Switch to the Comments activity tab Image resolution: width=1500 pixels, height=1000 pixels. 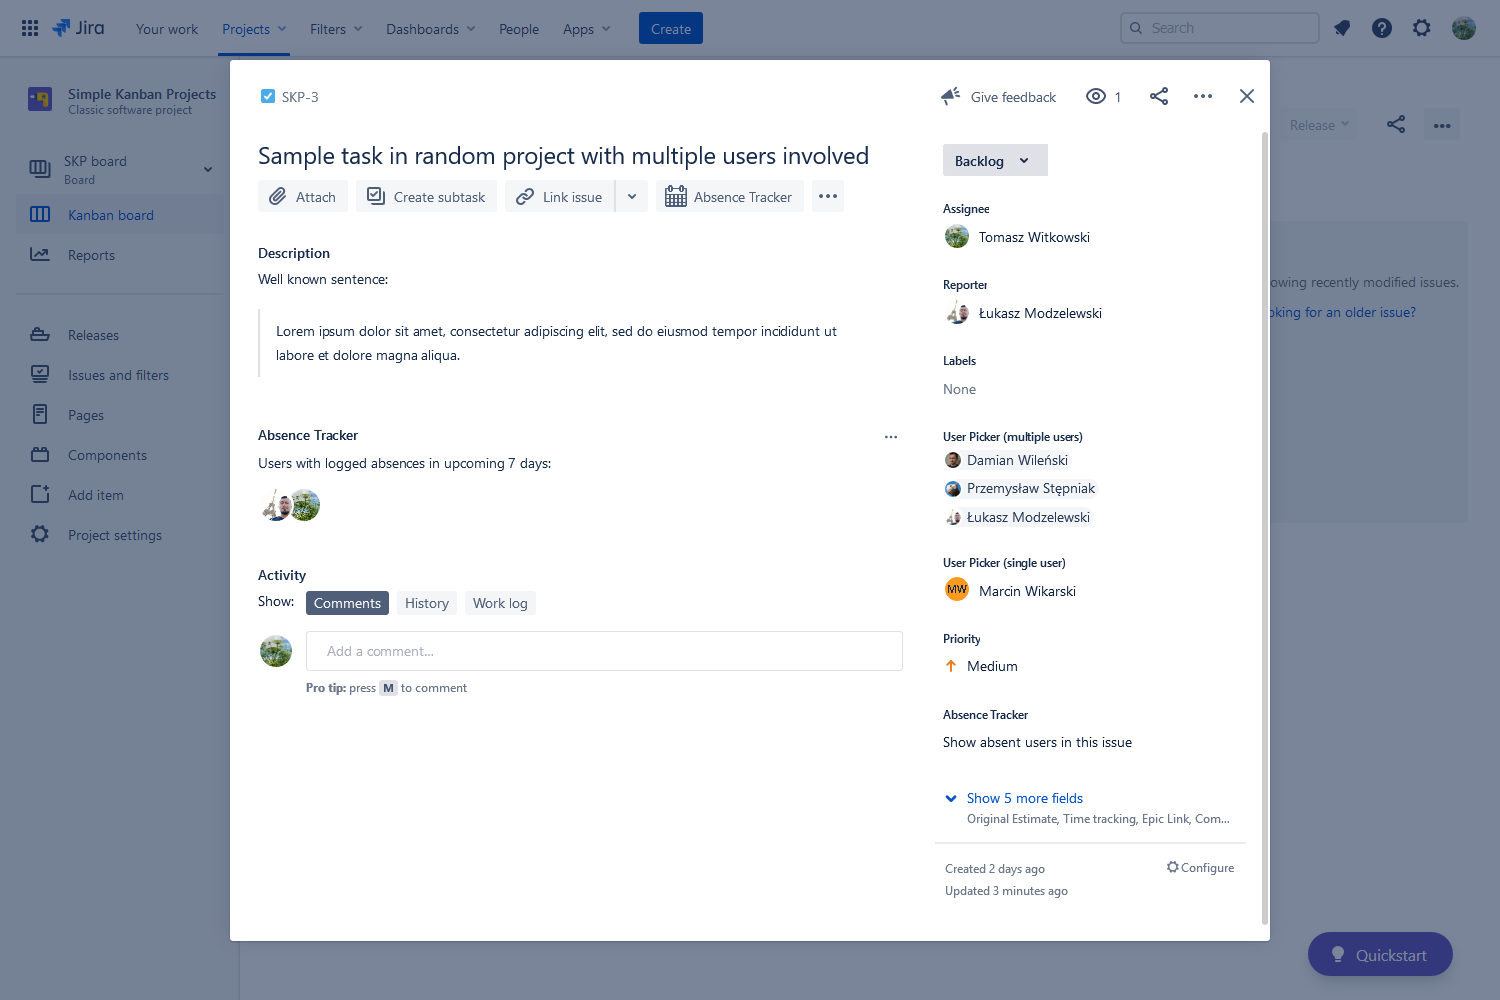(347, 603)
